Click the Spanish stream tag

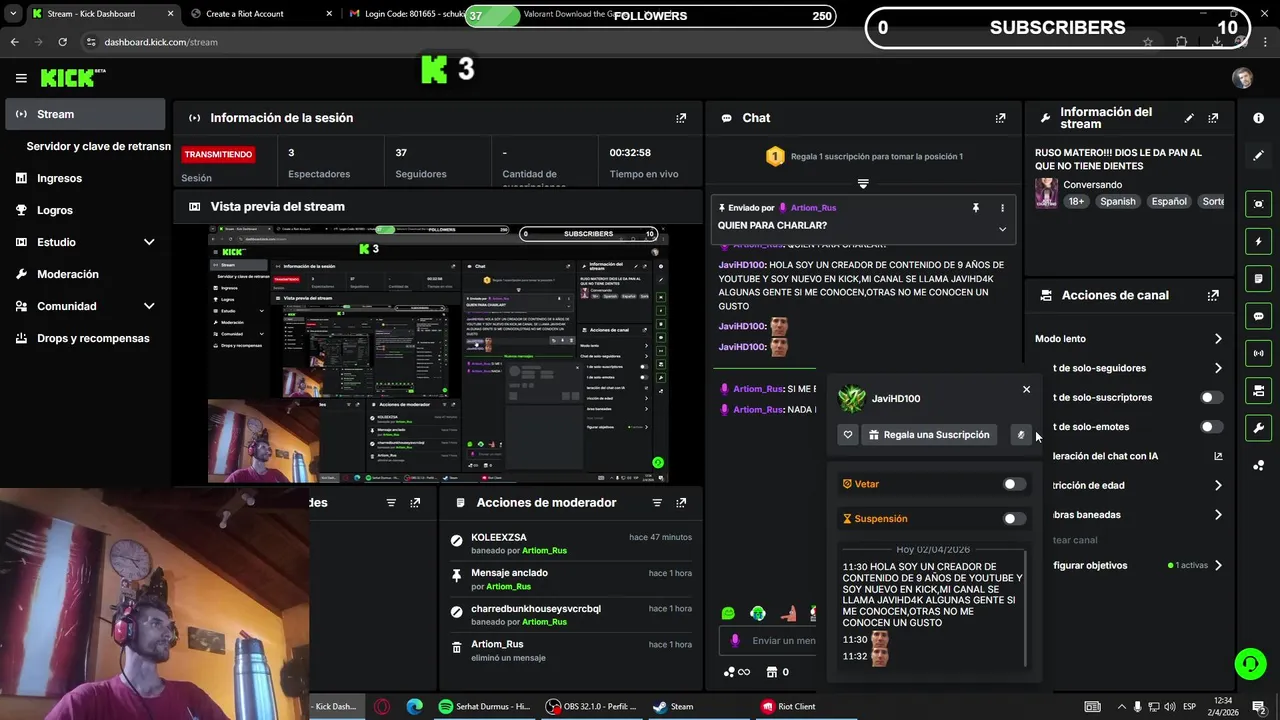click(1117, 201)
